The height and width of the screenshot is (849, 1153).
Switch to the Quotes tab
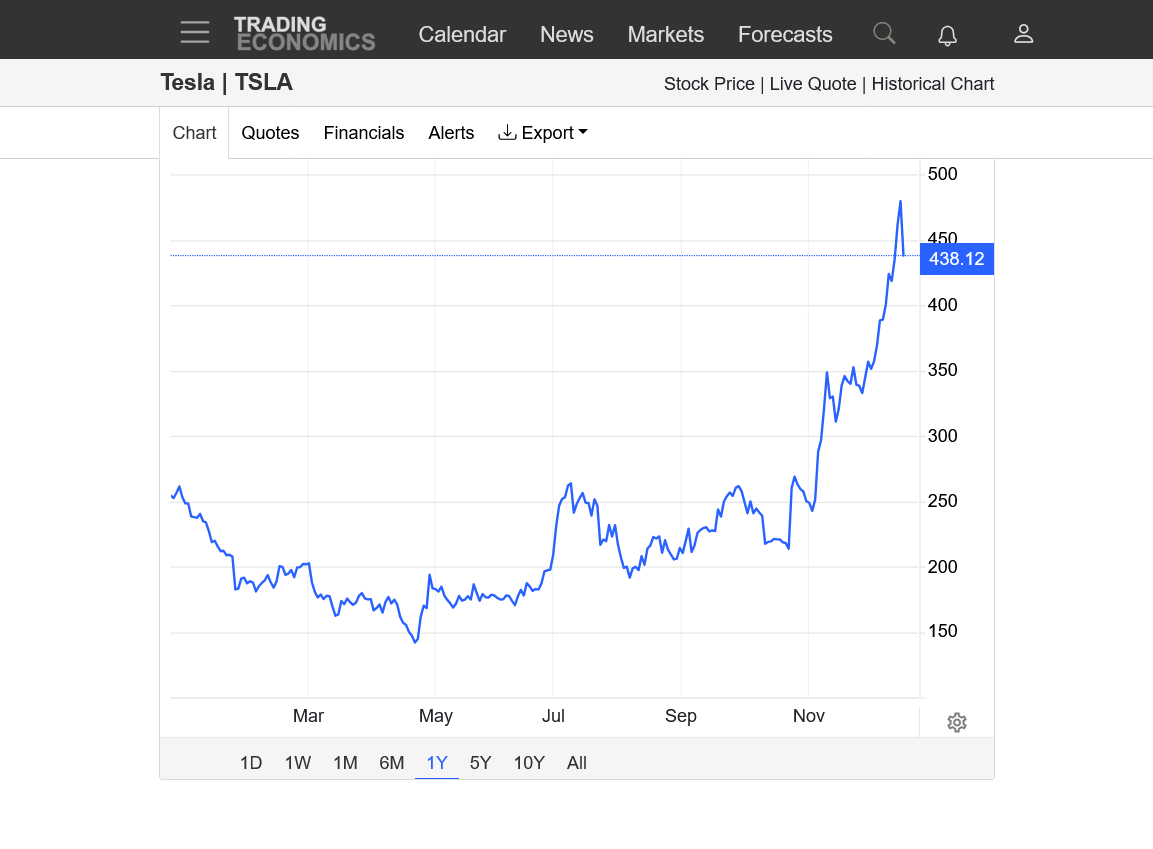[x=270, y=133]
